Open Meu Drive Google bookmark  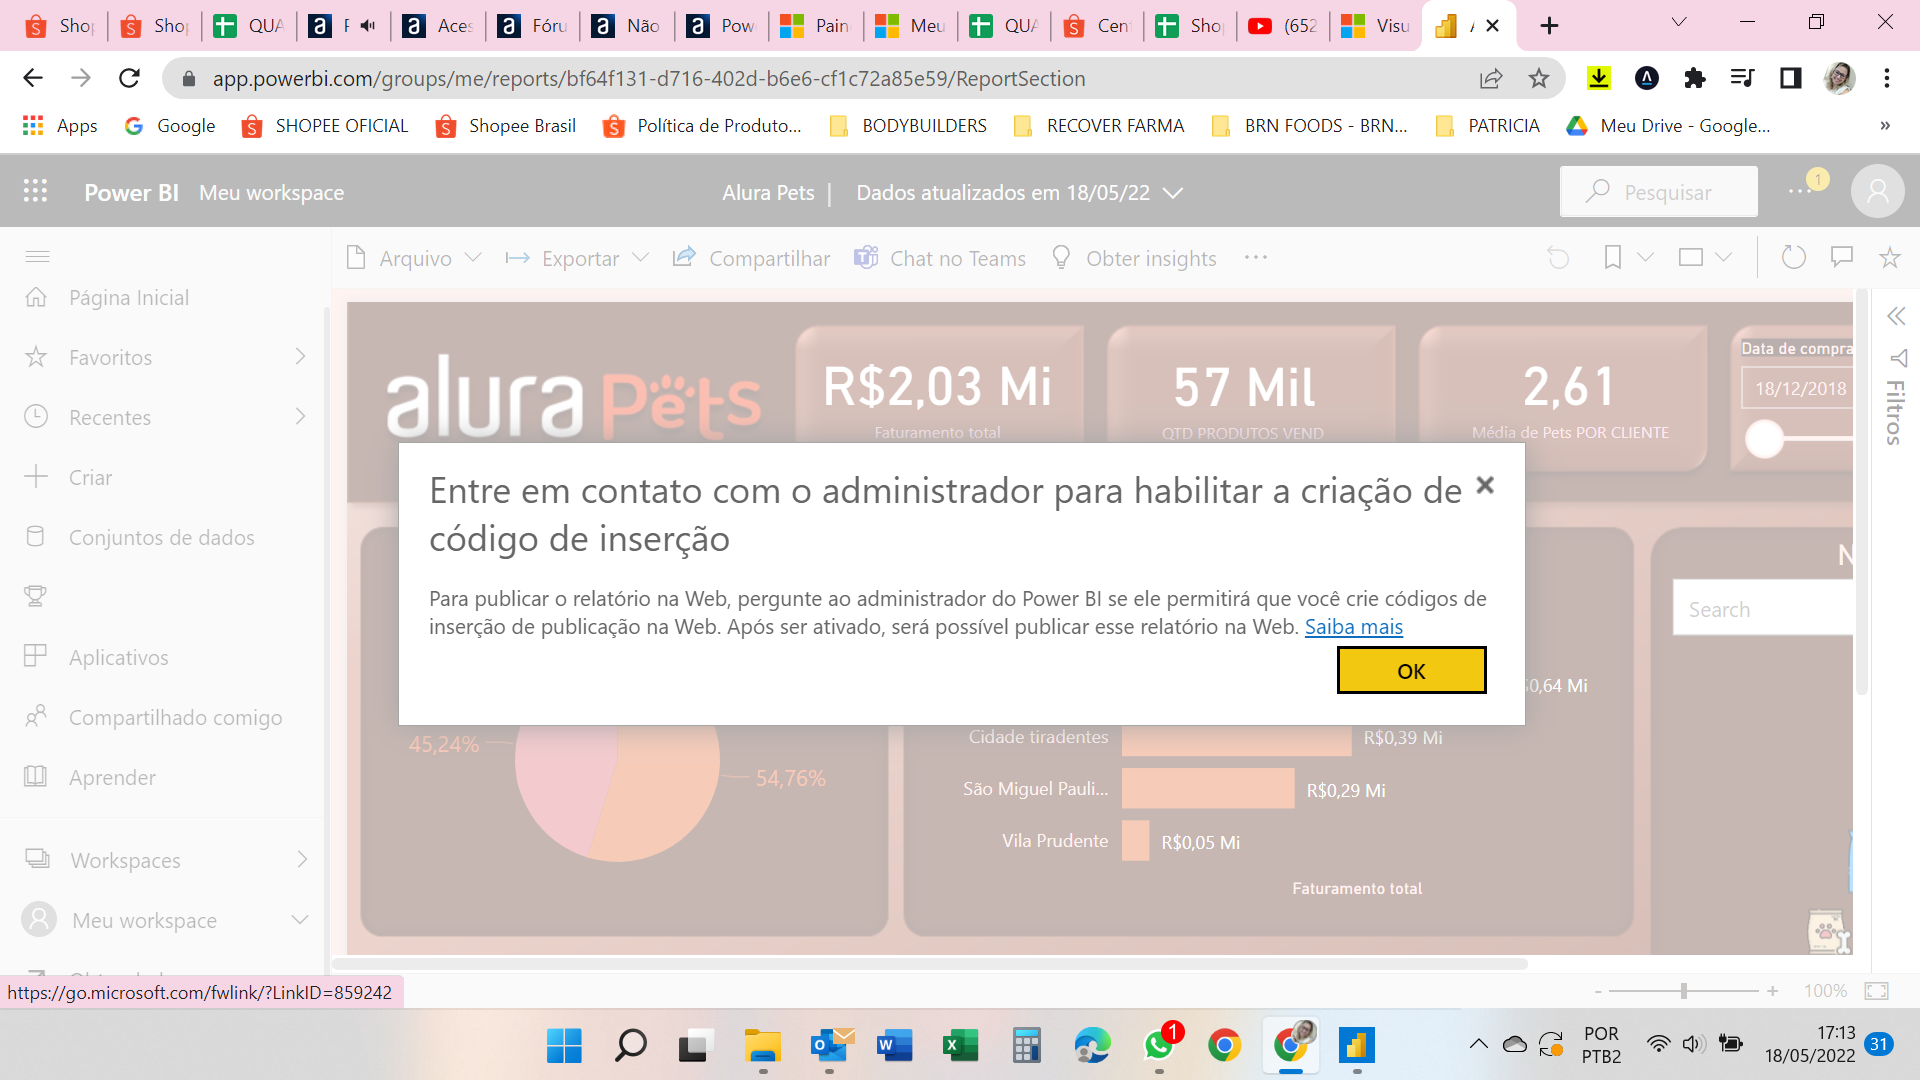(1668, 126)
